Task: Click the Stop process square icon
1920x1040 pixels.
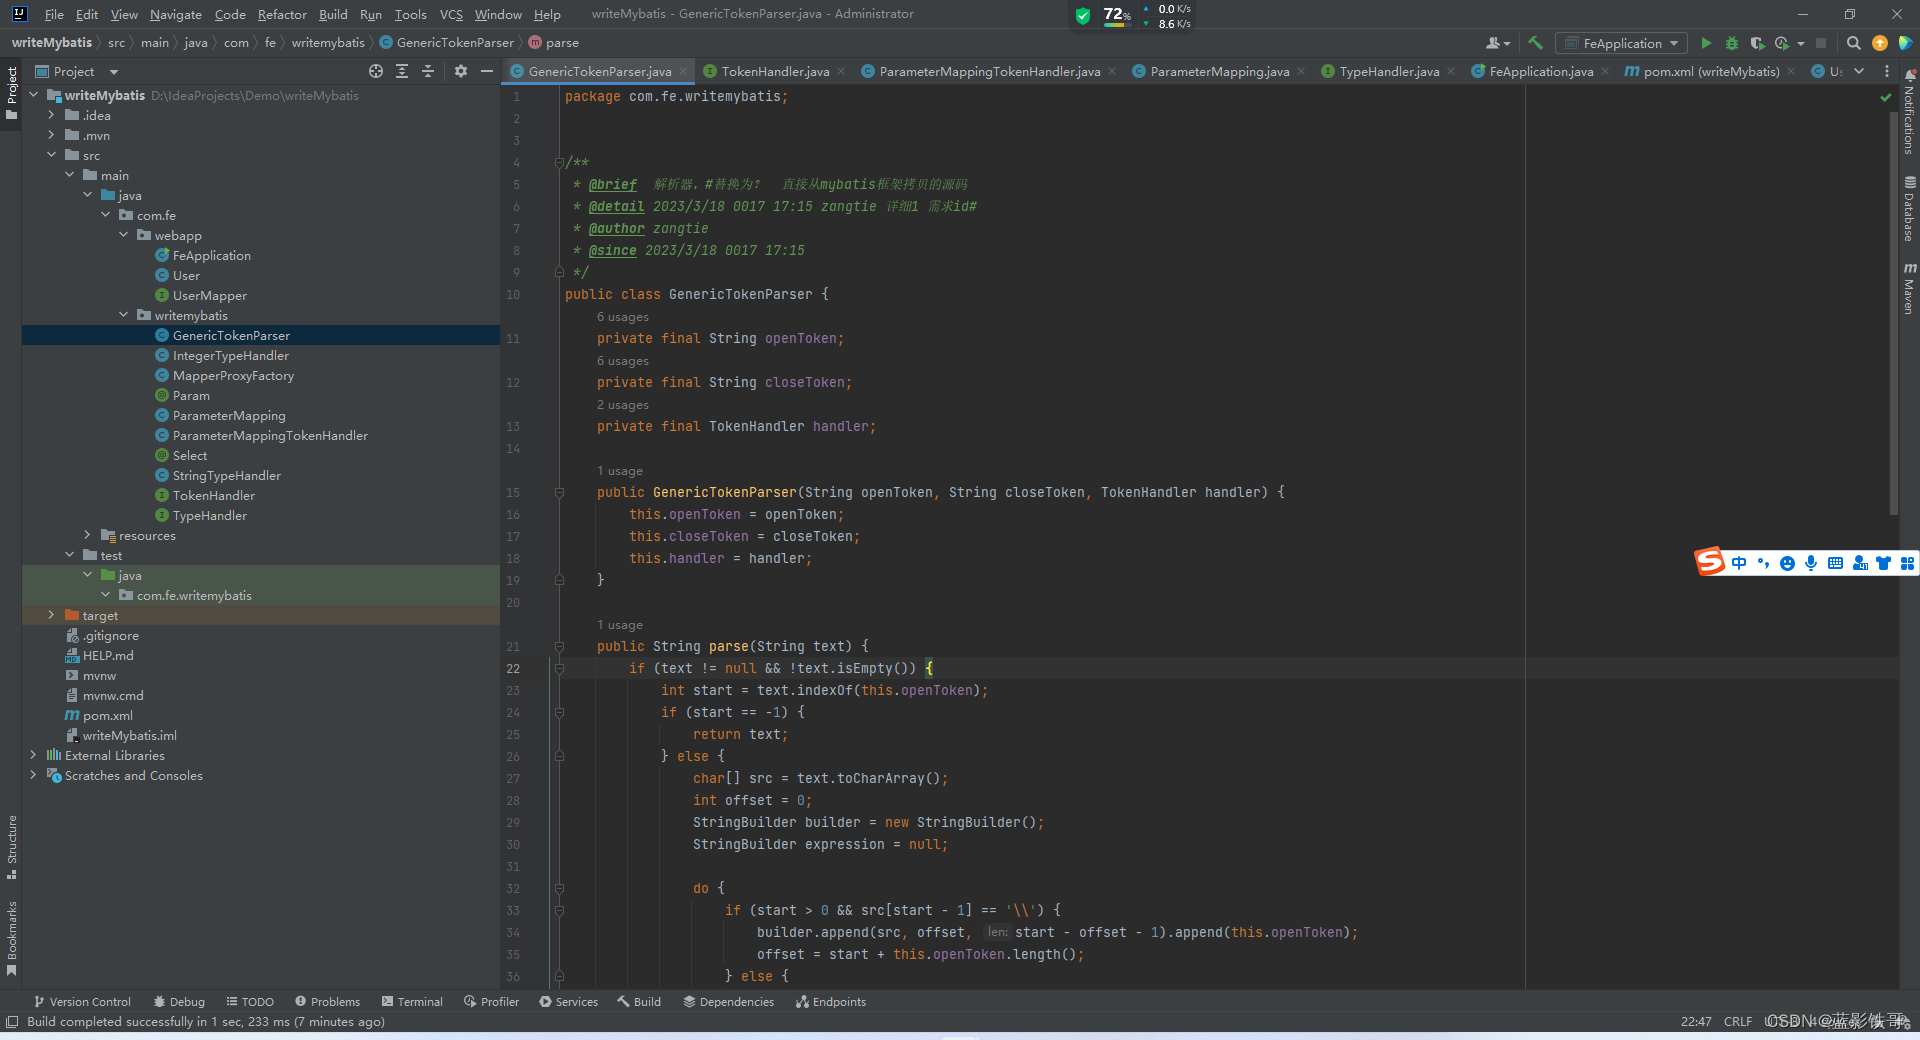Action: click(1821, 43)
